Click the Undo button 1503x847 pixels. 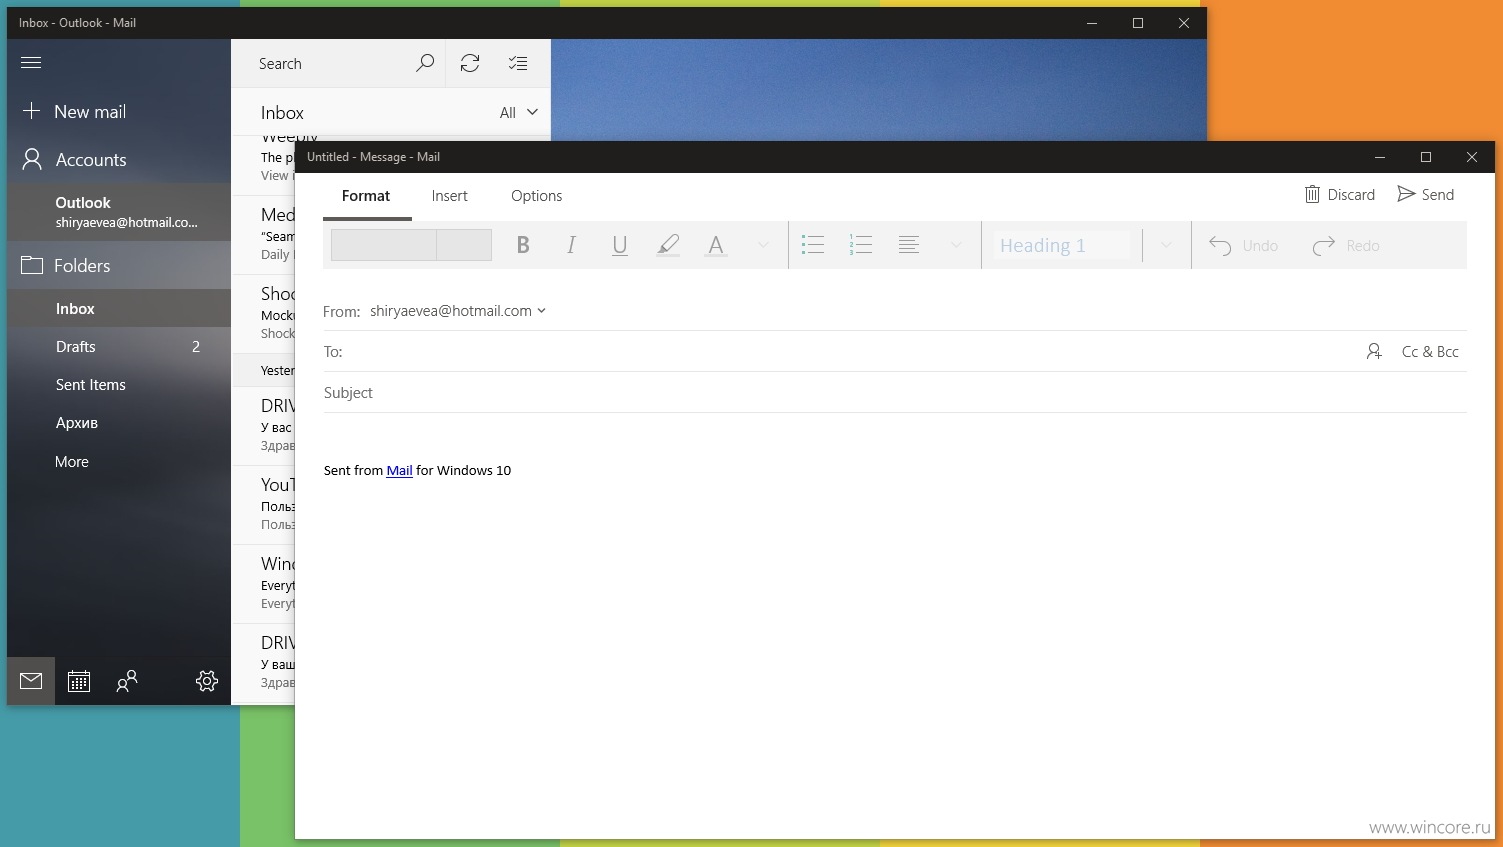click(x=1244, y=246)
